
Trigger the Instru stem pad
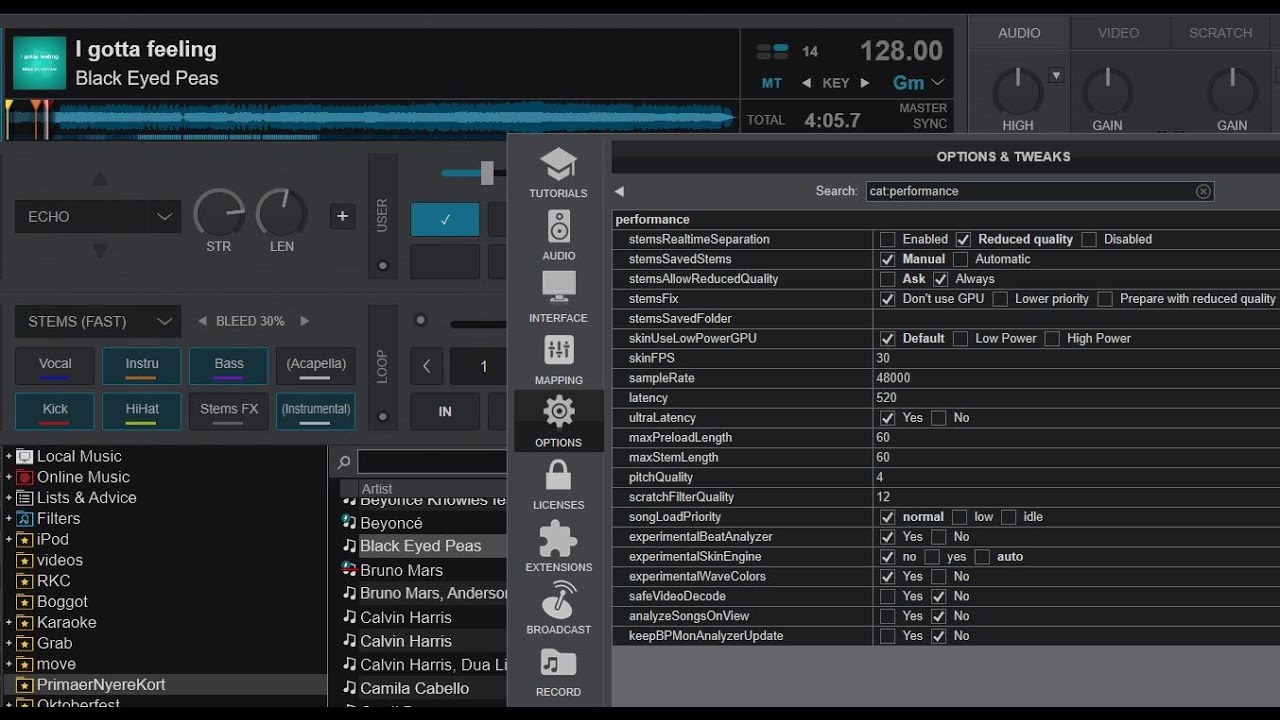click(142, 365)
